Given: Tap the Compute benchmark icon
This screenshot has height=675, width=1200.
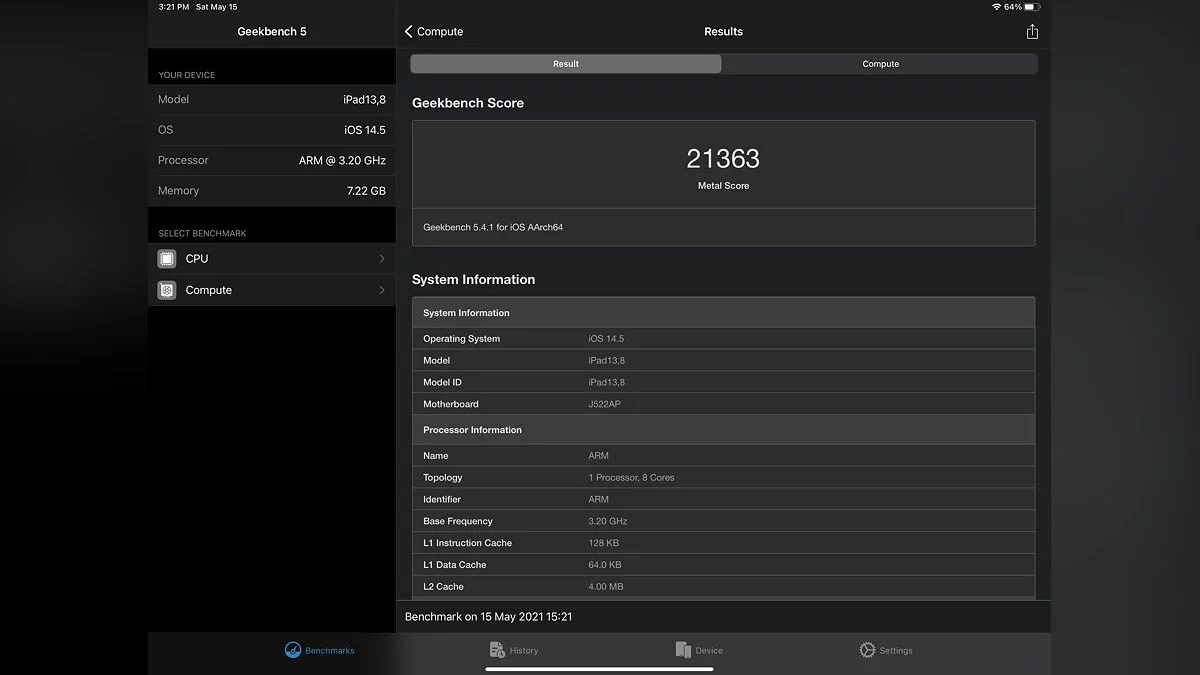Looking at the screenshot, I should [167, 290].
